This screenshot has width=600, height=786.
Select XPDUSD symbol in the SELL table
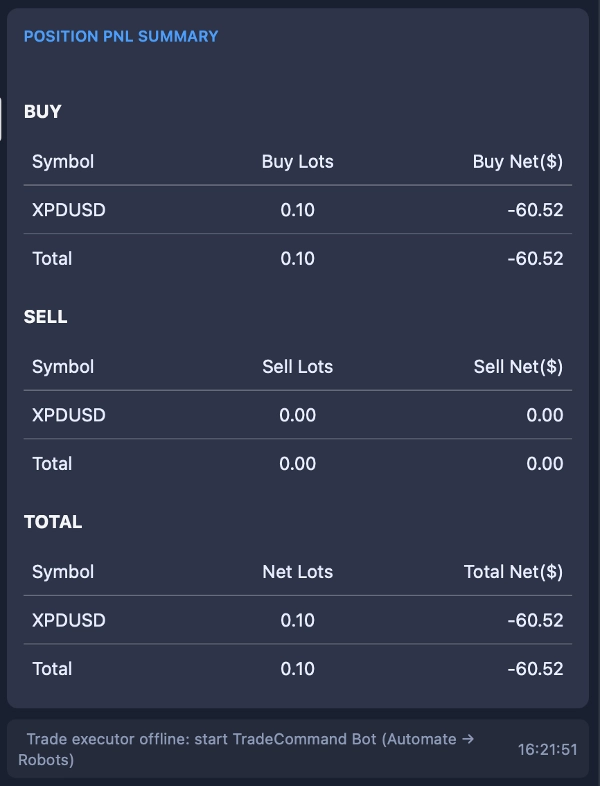pos(69,415)
